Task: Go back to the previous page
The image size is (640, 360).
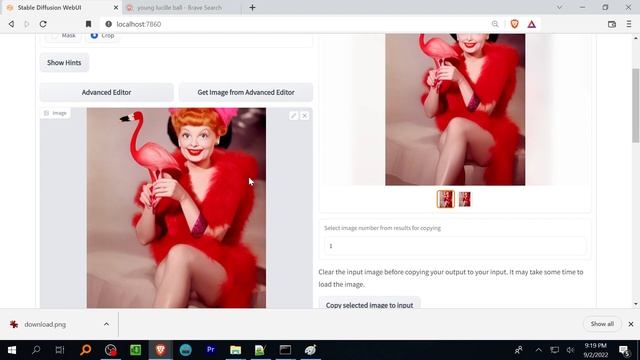Action: point(11,24)
